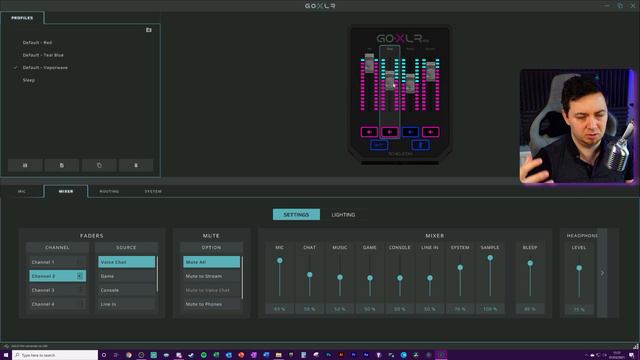Select the Settings sub-tab
The width and height of the screenshot is (640, 360).
point(296,215)
